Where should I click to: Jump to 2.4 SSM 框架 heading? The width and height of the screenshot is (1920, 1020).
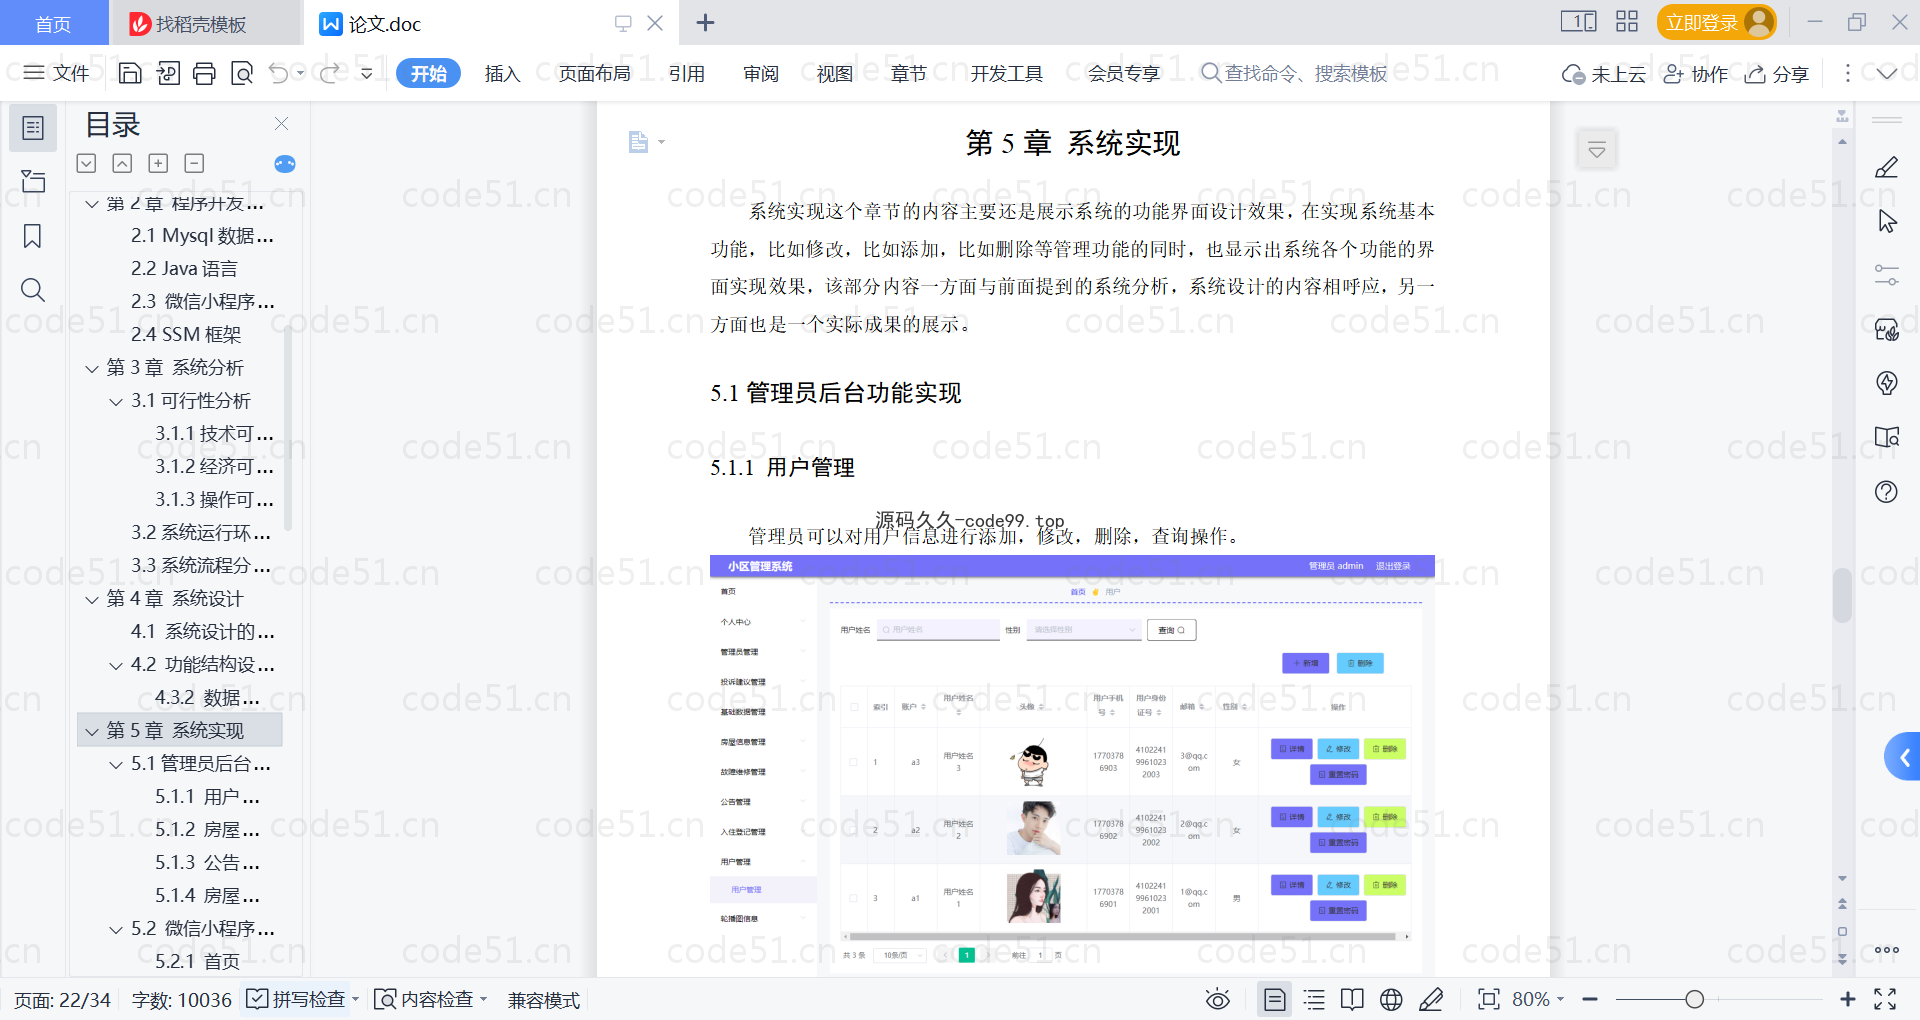186,335
